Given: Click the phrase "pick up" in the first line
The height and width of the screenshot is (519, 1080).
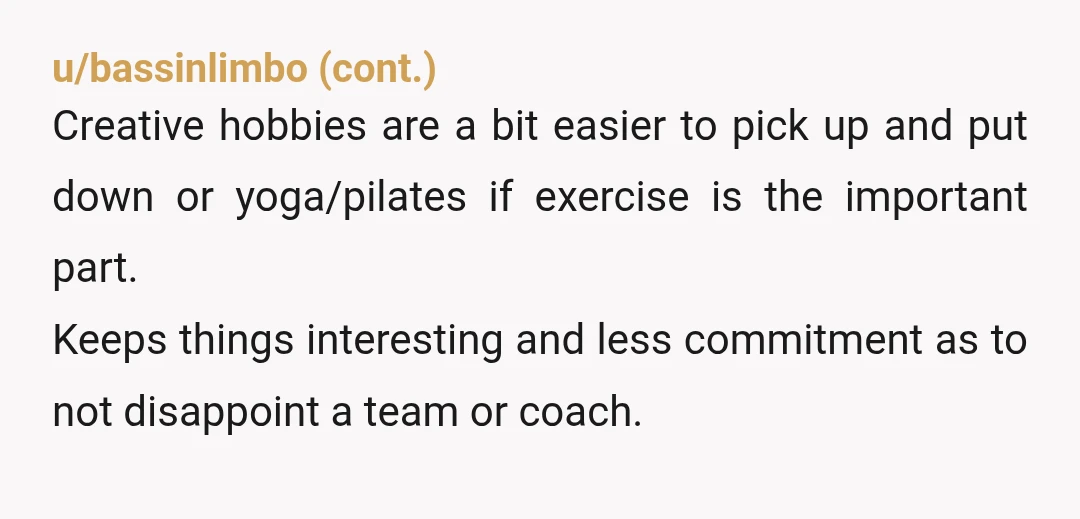Looking at the screenshot, I should click(x=800, y=129).
